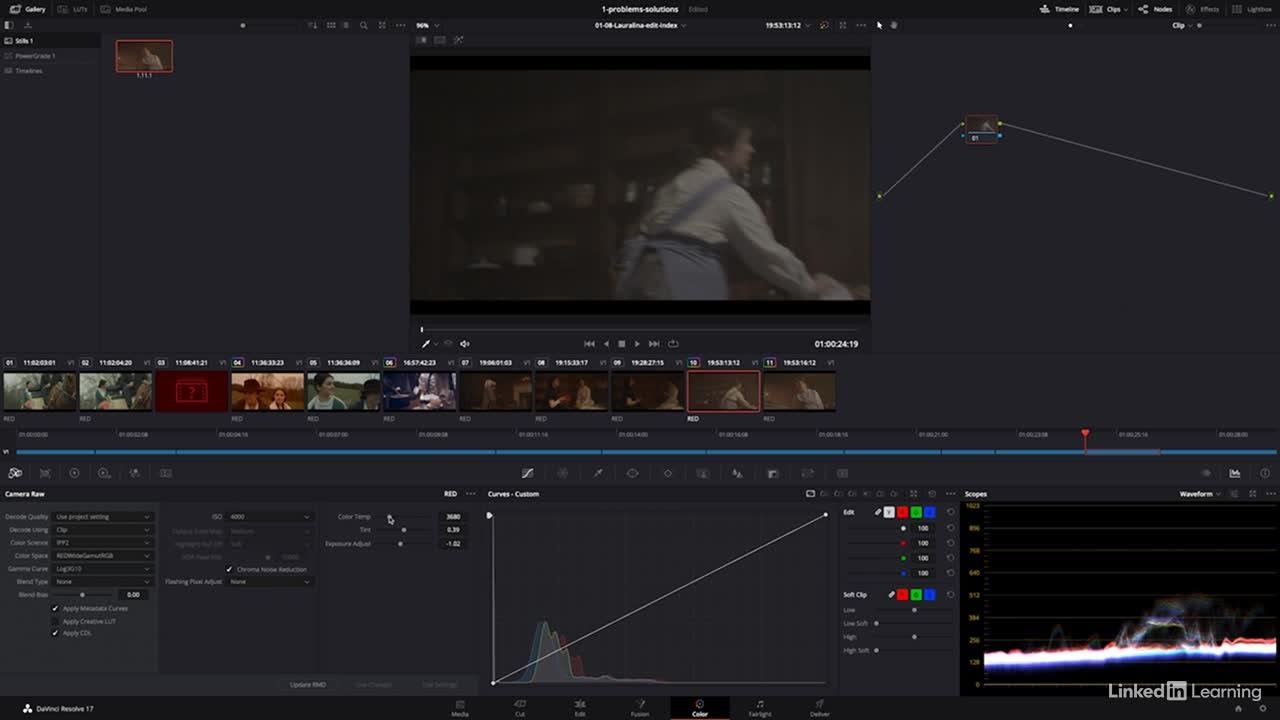Click the loop playback icon
1280x720 pixels.
tap(673, 344)
